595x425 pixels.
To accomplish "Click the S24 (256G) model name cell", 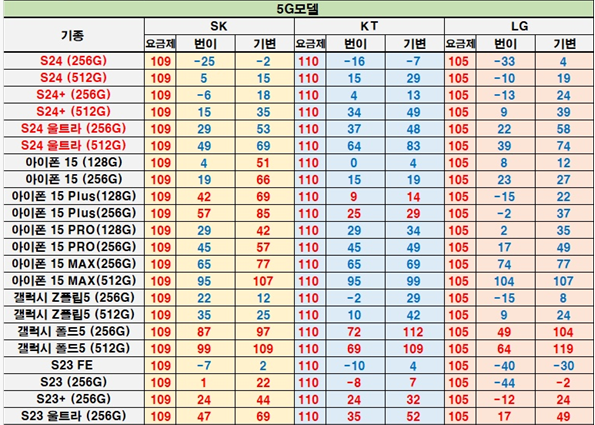I will click(x=74, y=61).
